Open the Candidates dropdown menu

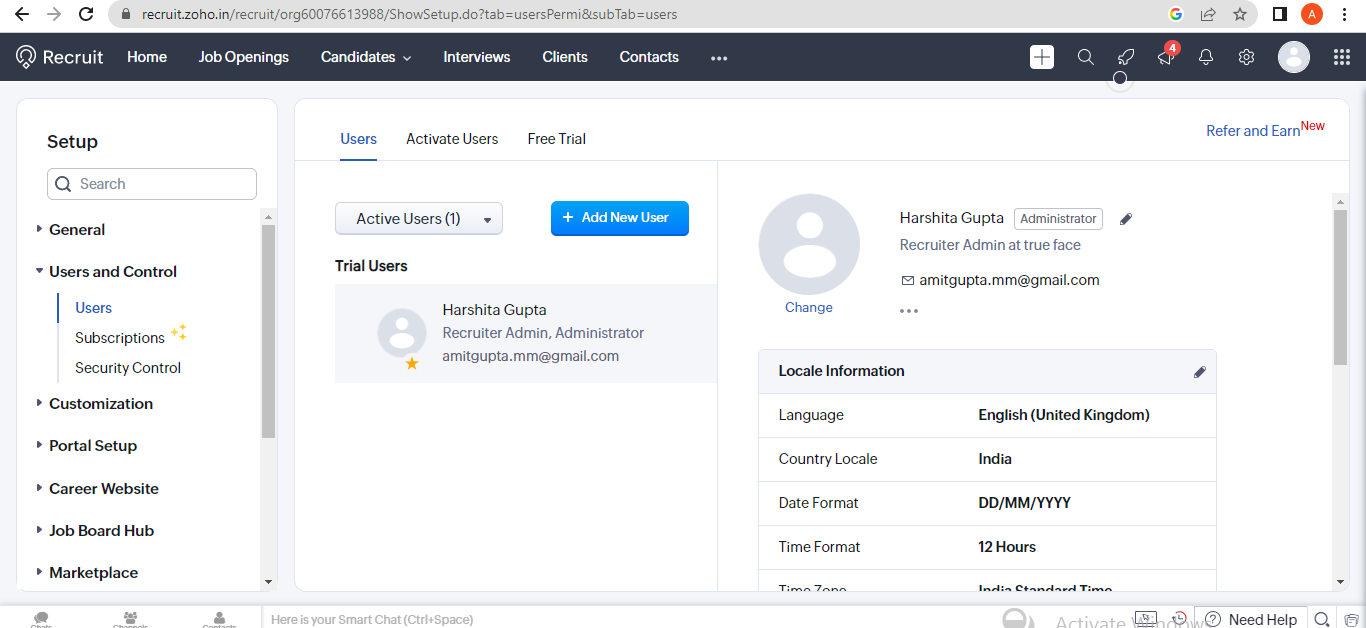coord(366,57)
